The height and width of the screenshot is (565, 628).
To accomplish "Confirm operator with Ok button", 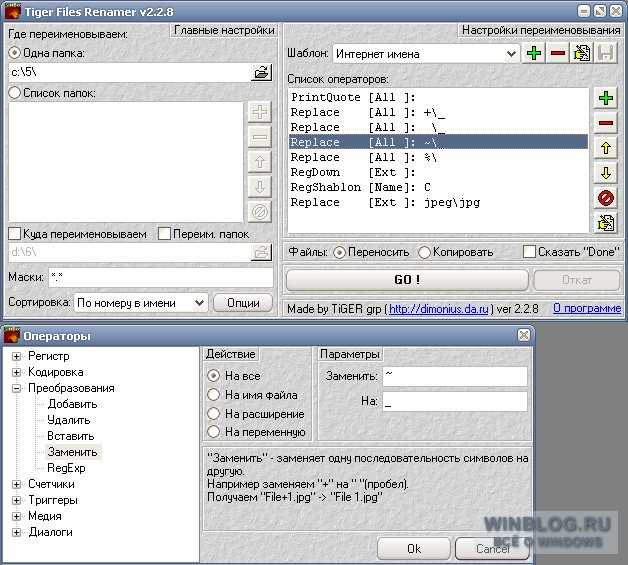I will pos(414,549).
